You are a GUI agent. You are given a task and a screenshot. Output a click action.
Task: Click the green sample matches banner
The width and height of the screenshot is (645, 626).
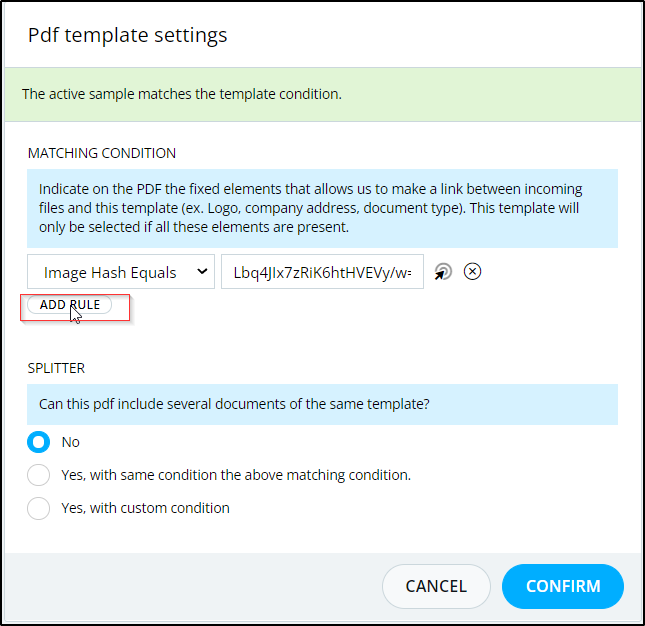323,94
